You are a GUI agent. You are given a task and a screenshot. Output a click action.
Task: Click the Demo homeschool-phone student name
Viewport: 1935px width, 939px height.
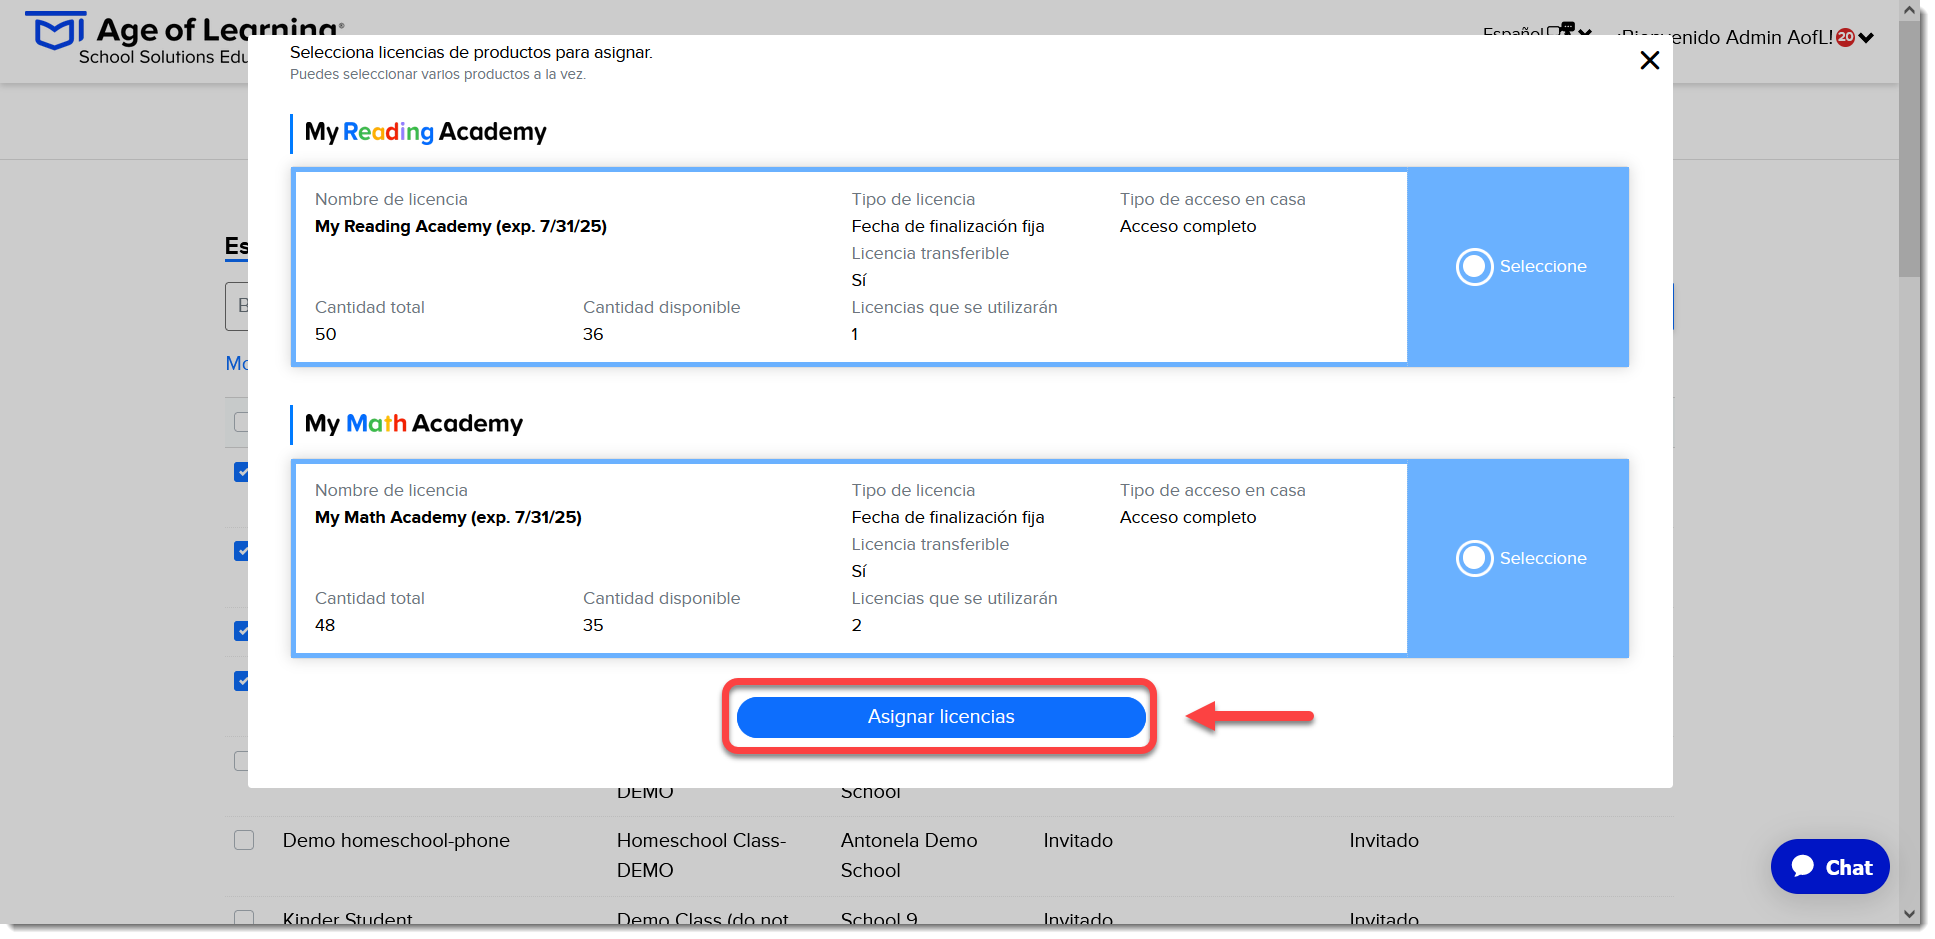pyautogui.click(x=396, y=840)
